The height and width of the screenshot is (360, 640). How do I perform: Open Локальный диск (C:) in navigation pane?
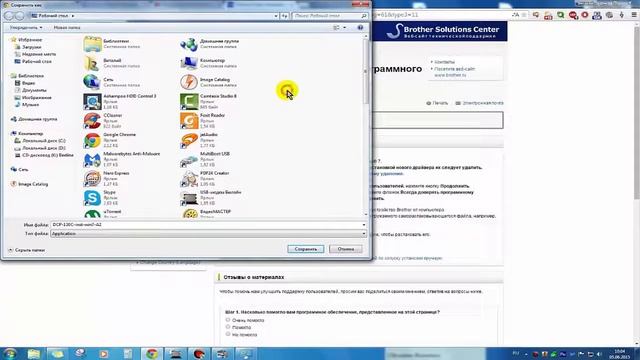click(40, 140)
